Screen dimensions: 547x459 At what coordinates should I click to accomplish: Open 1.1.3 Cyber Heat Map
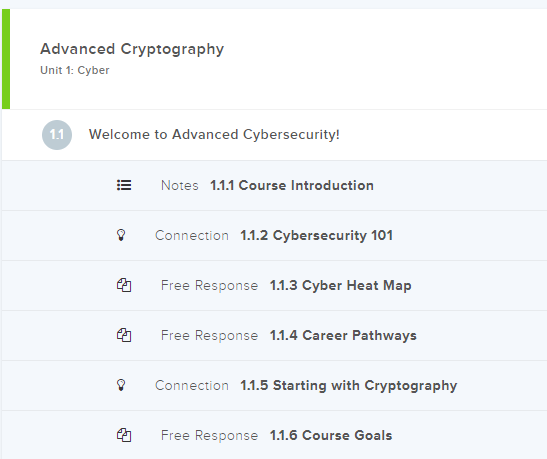point(340,285)
